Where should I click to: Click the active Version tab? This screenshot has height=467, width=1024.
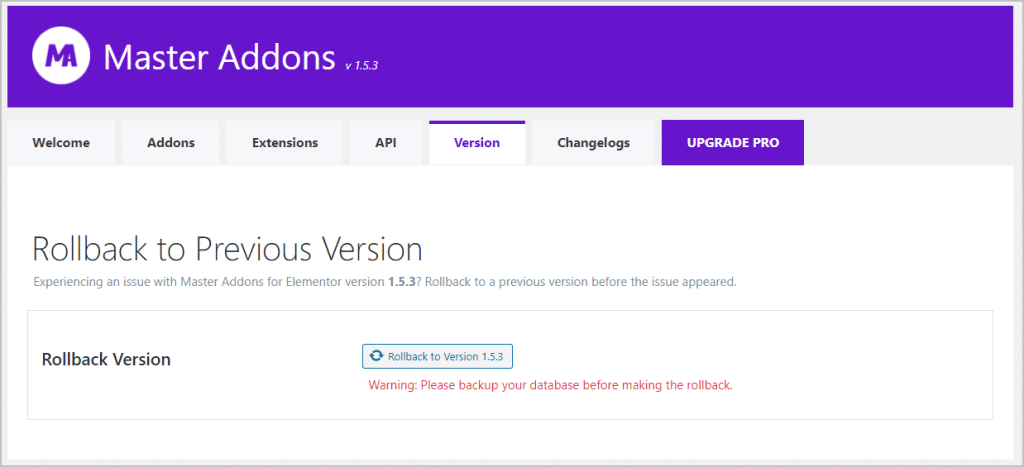click(477, 143)
